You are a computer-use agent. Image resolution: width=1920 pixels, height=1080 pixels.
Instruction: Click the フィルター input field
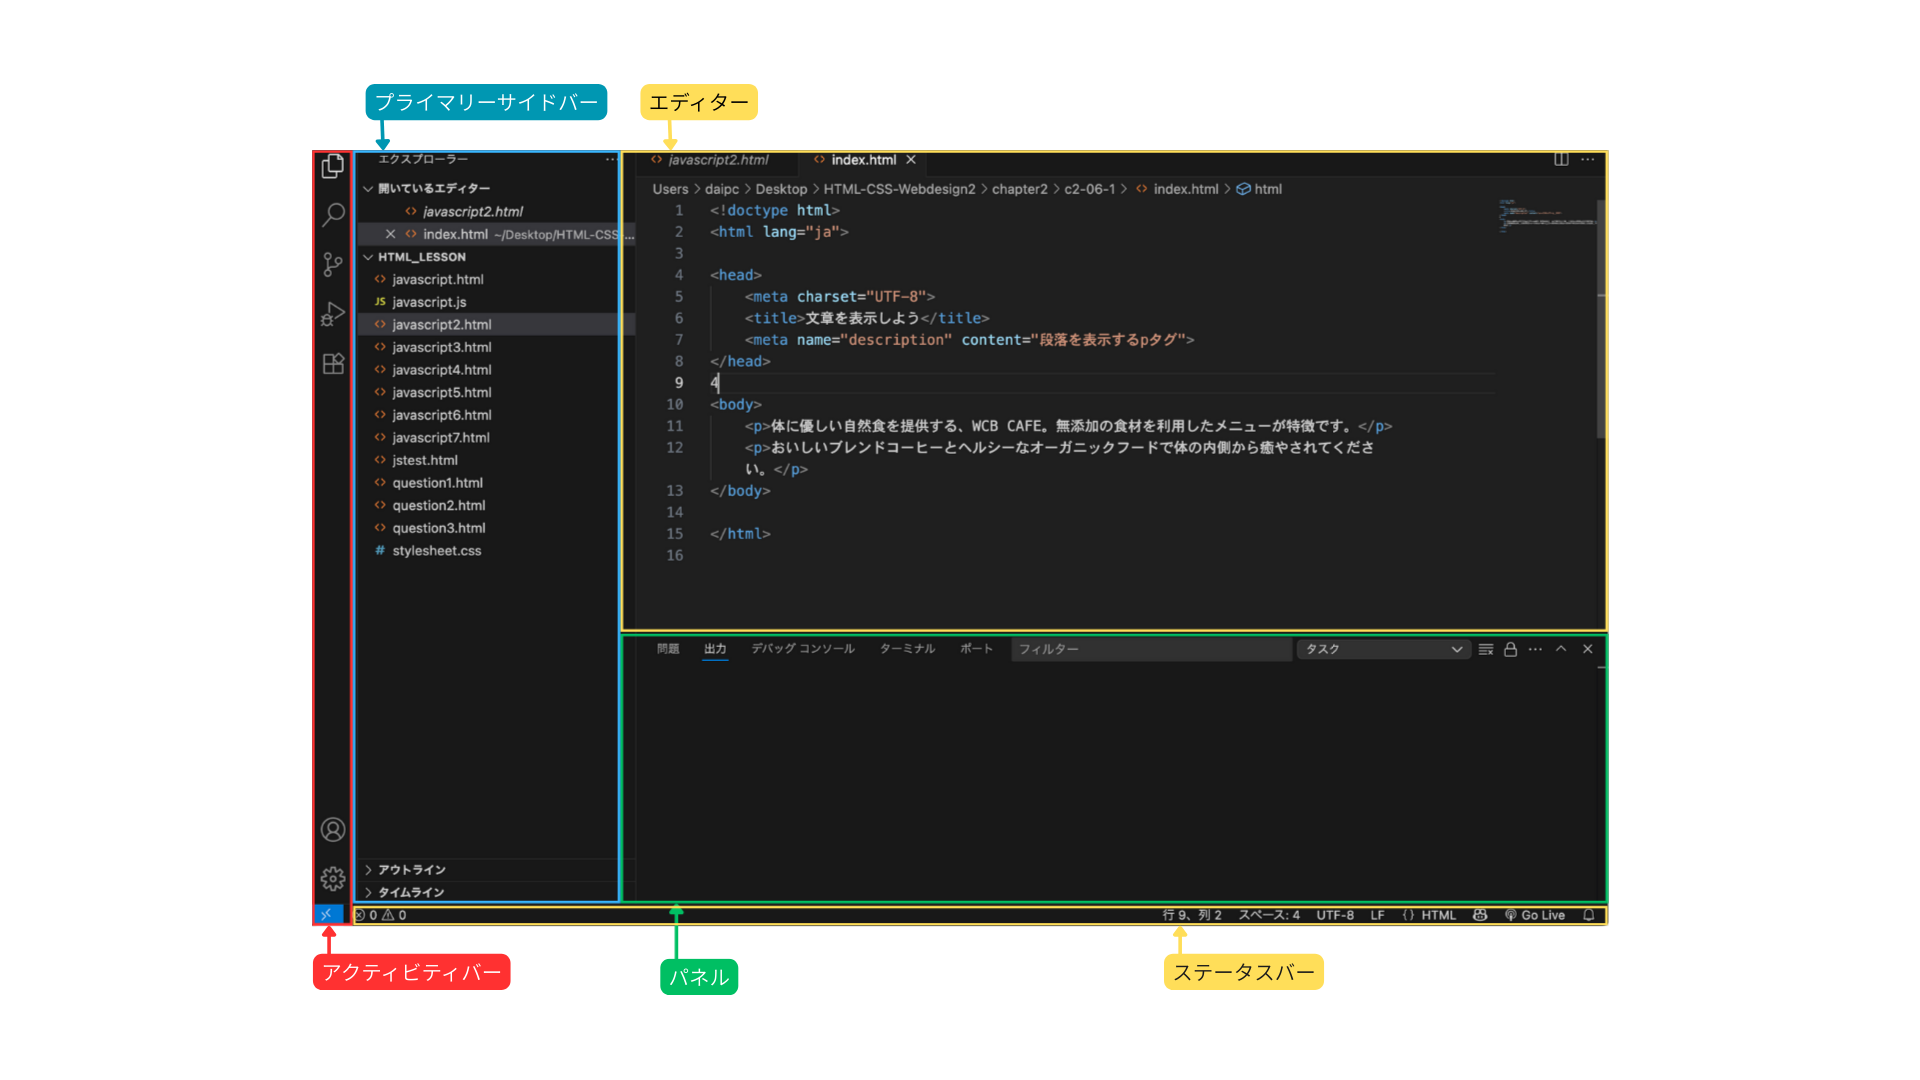point(1150,649)
